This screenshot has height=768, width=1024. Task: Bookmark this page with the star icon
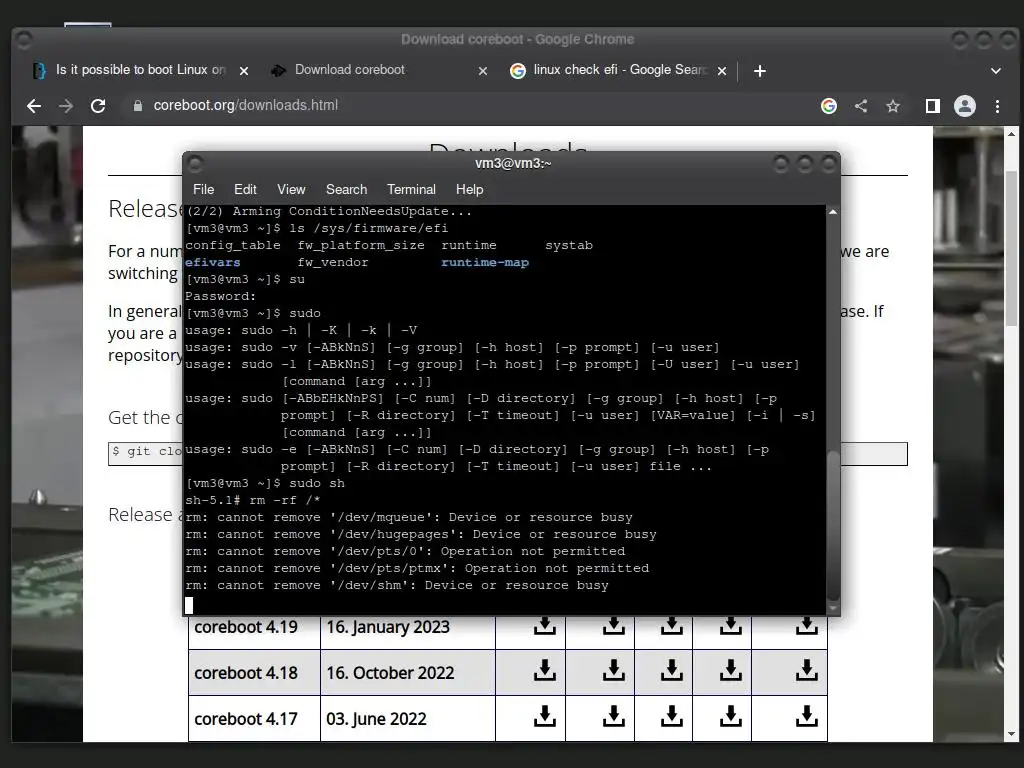[x=893, y=106]
